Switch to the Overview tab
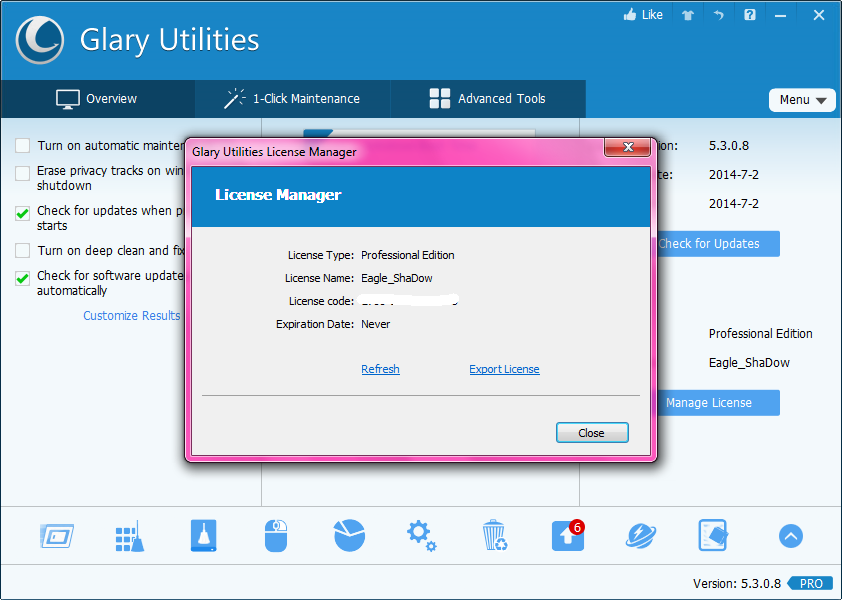Screen dimensions: 842x600 pyautogui.click(x=97, y=99)
